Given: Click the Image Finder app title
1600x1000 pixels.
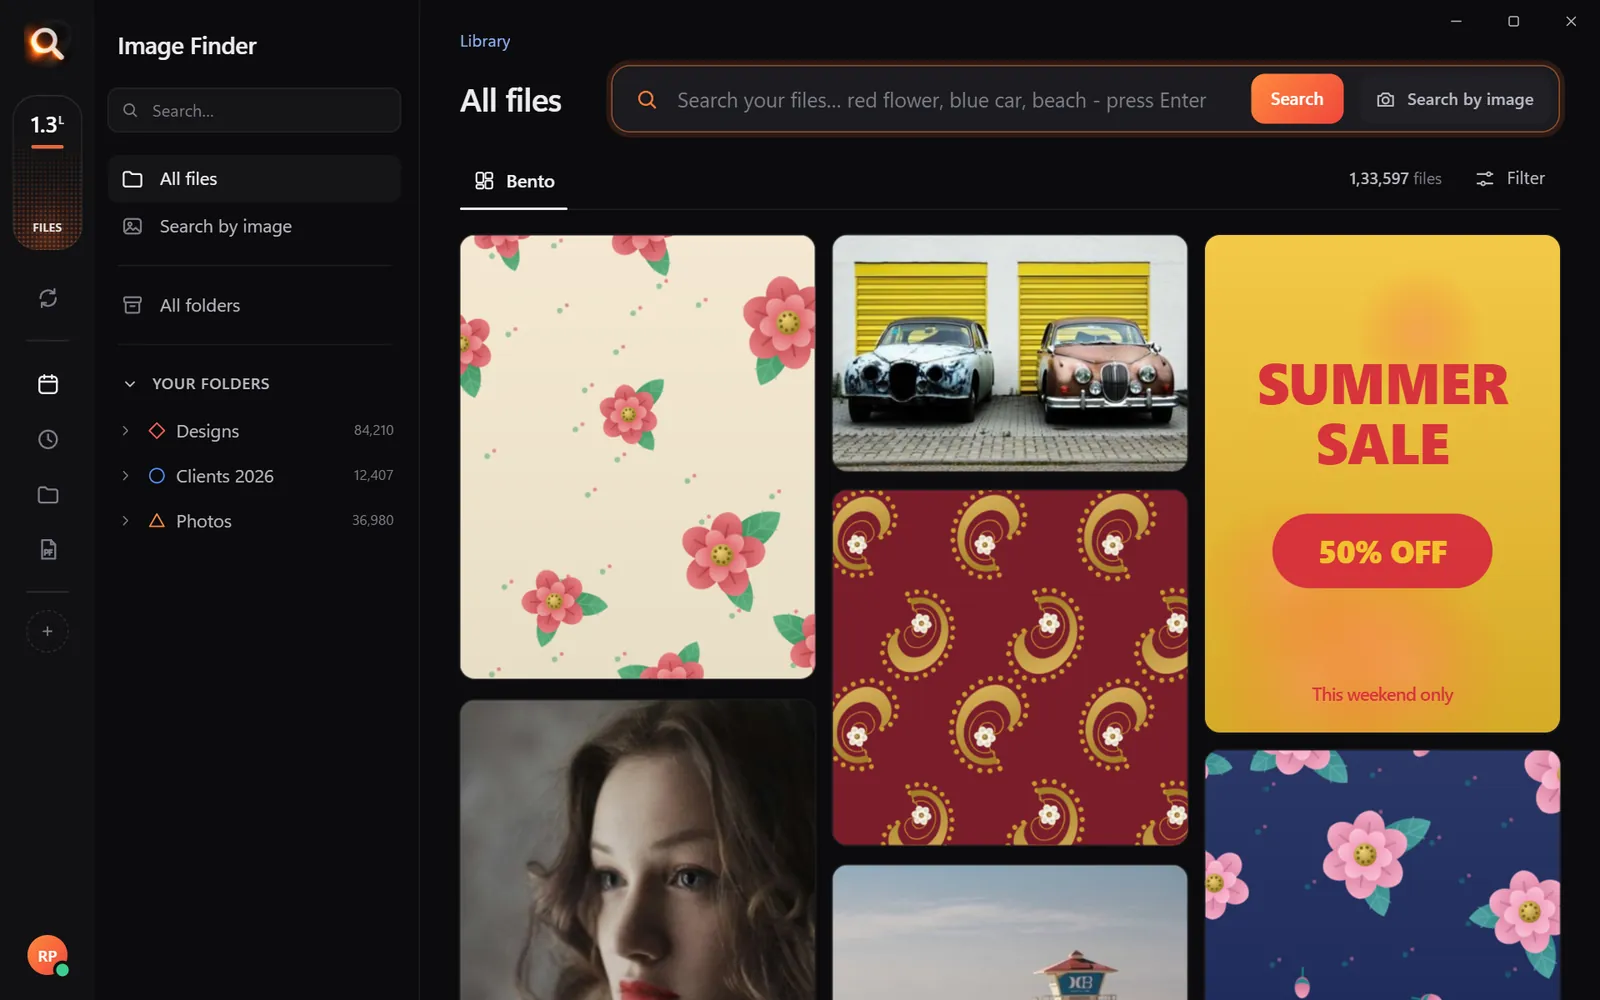Looking at the screenshot, I should (187, 46).
